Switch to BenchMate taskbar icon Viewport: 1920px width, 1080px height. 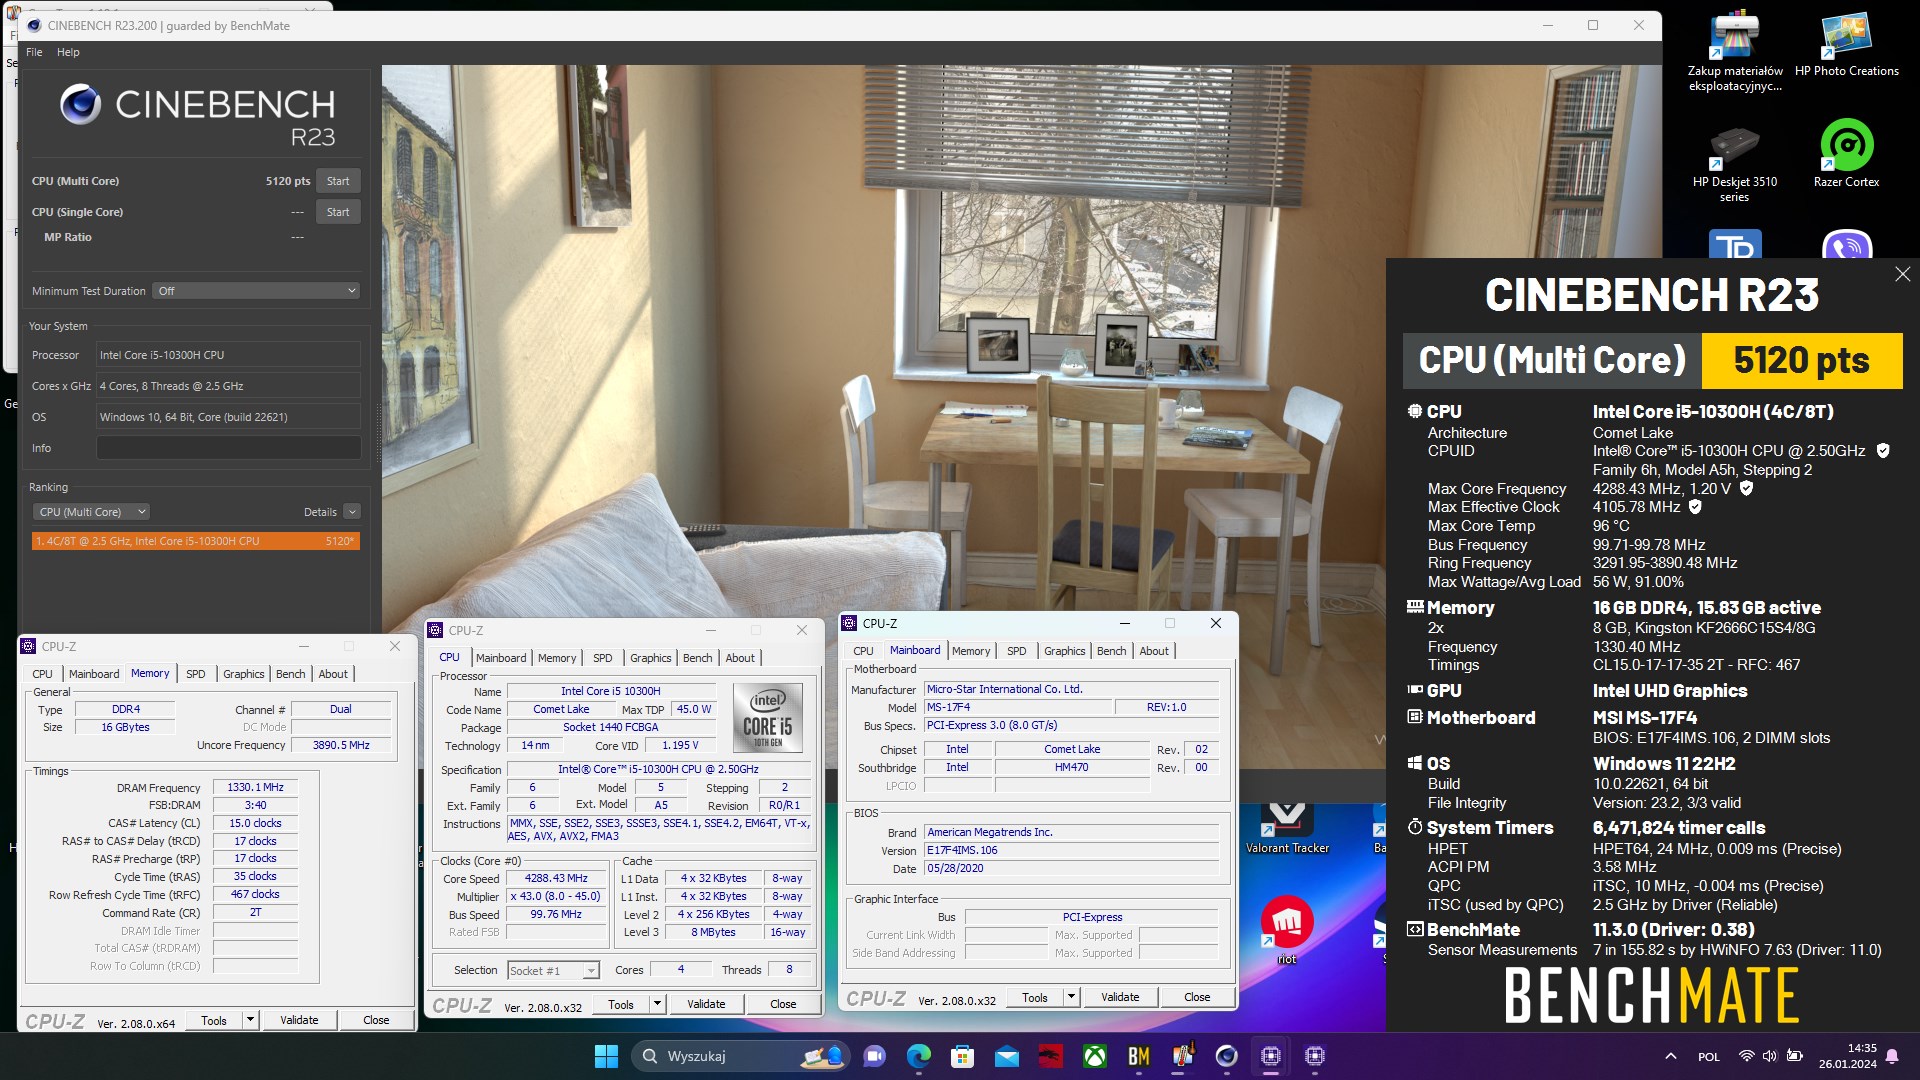point(1139,1056)
